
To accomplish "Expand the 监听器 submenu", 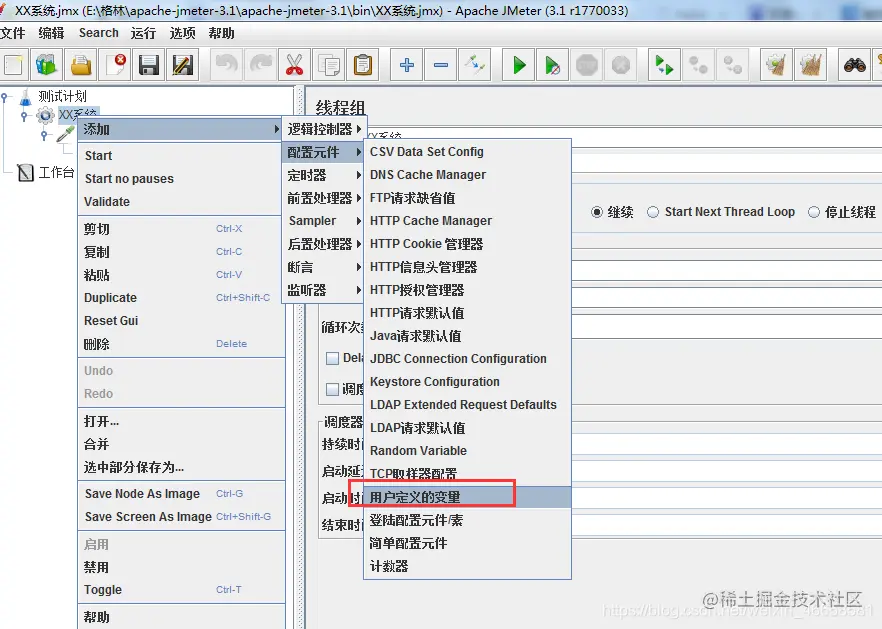I will [324, 290].
